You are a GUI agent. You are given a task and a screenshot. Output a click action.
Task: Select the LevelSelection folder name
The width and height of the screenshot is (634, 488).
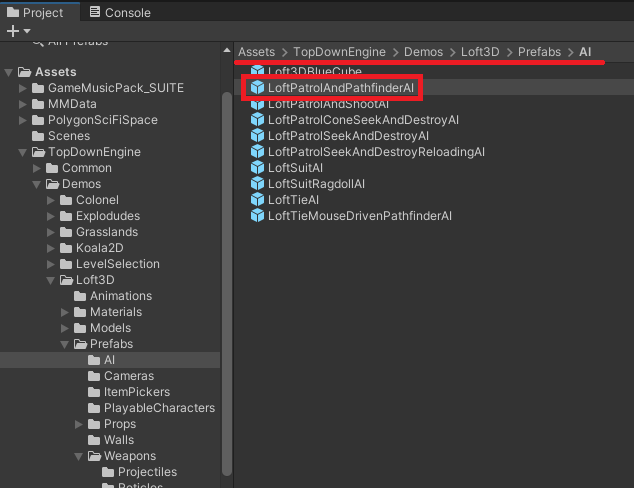point(118,264)
